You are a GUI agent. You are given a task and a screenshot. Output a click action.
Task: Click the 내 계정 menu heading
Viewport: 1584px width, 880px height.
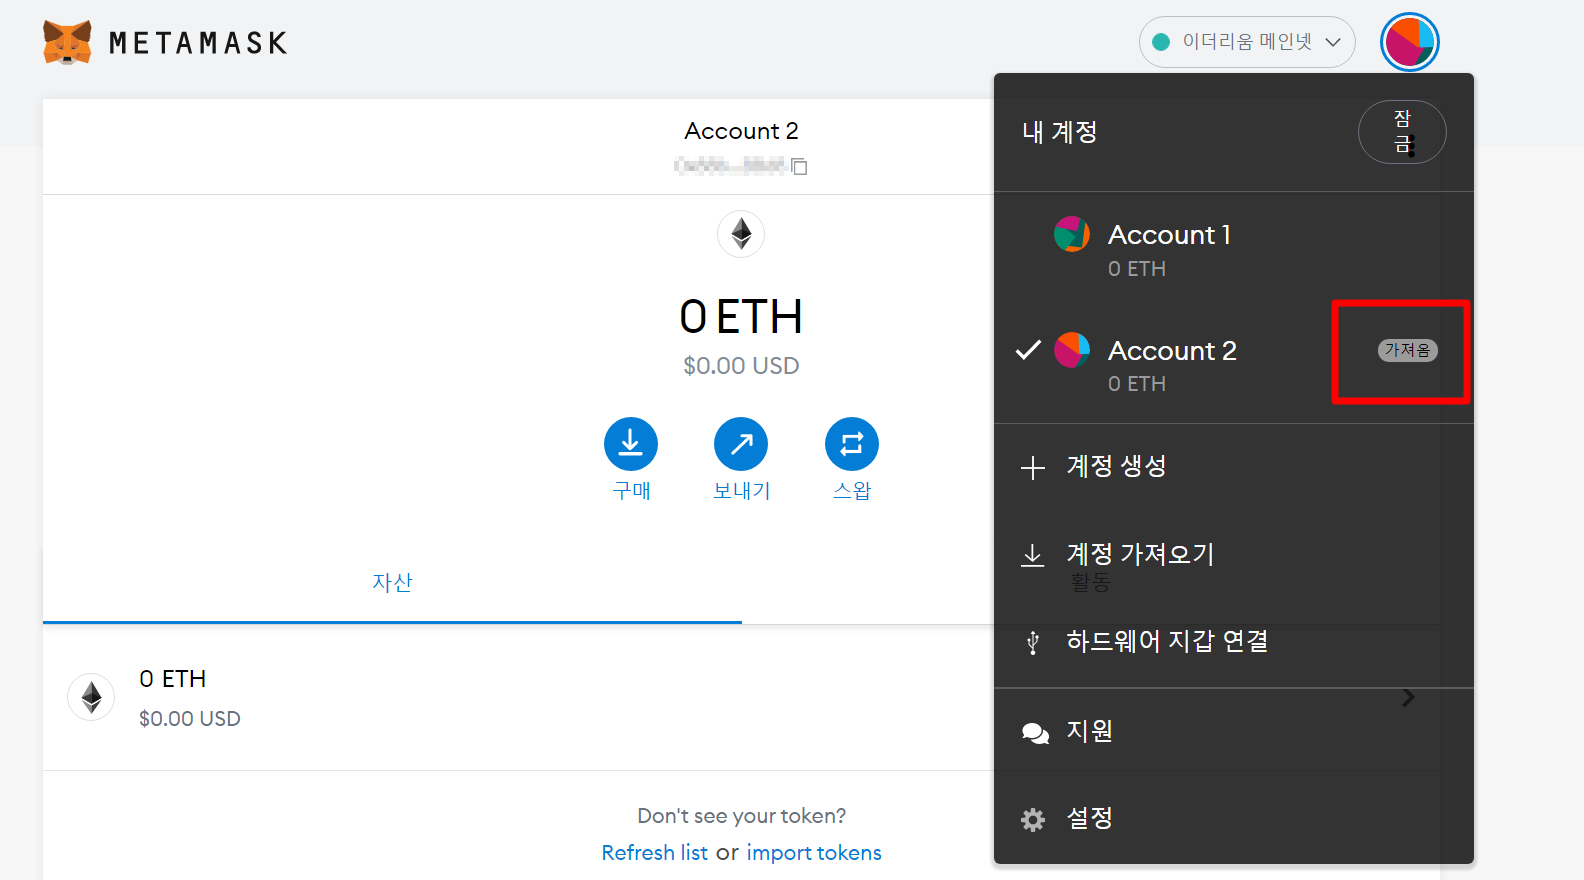1060,132
